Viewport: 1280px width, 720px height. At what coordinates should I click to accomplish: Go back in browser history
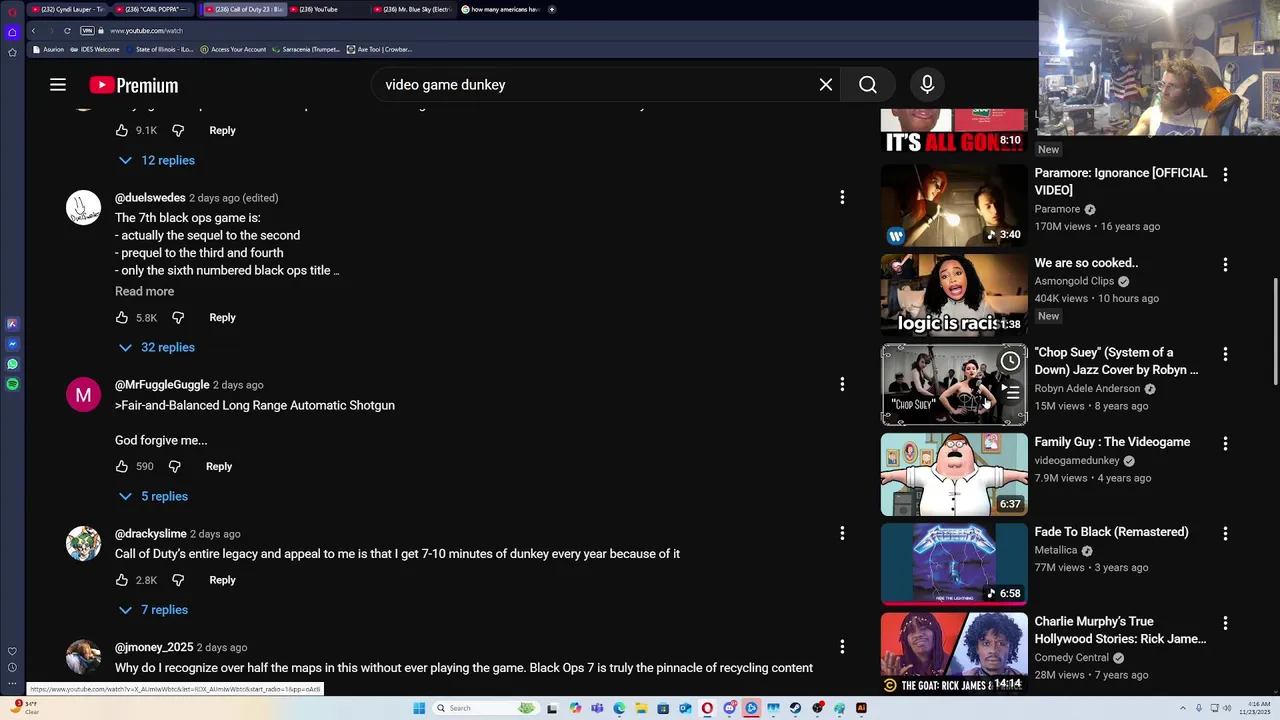[x=33, y=31]
